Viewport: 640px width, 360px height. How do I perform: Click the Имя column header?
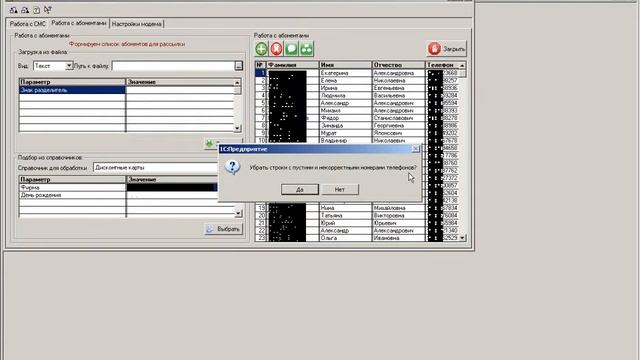pos(345,65)
